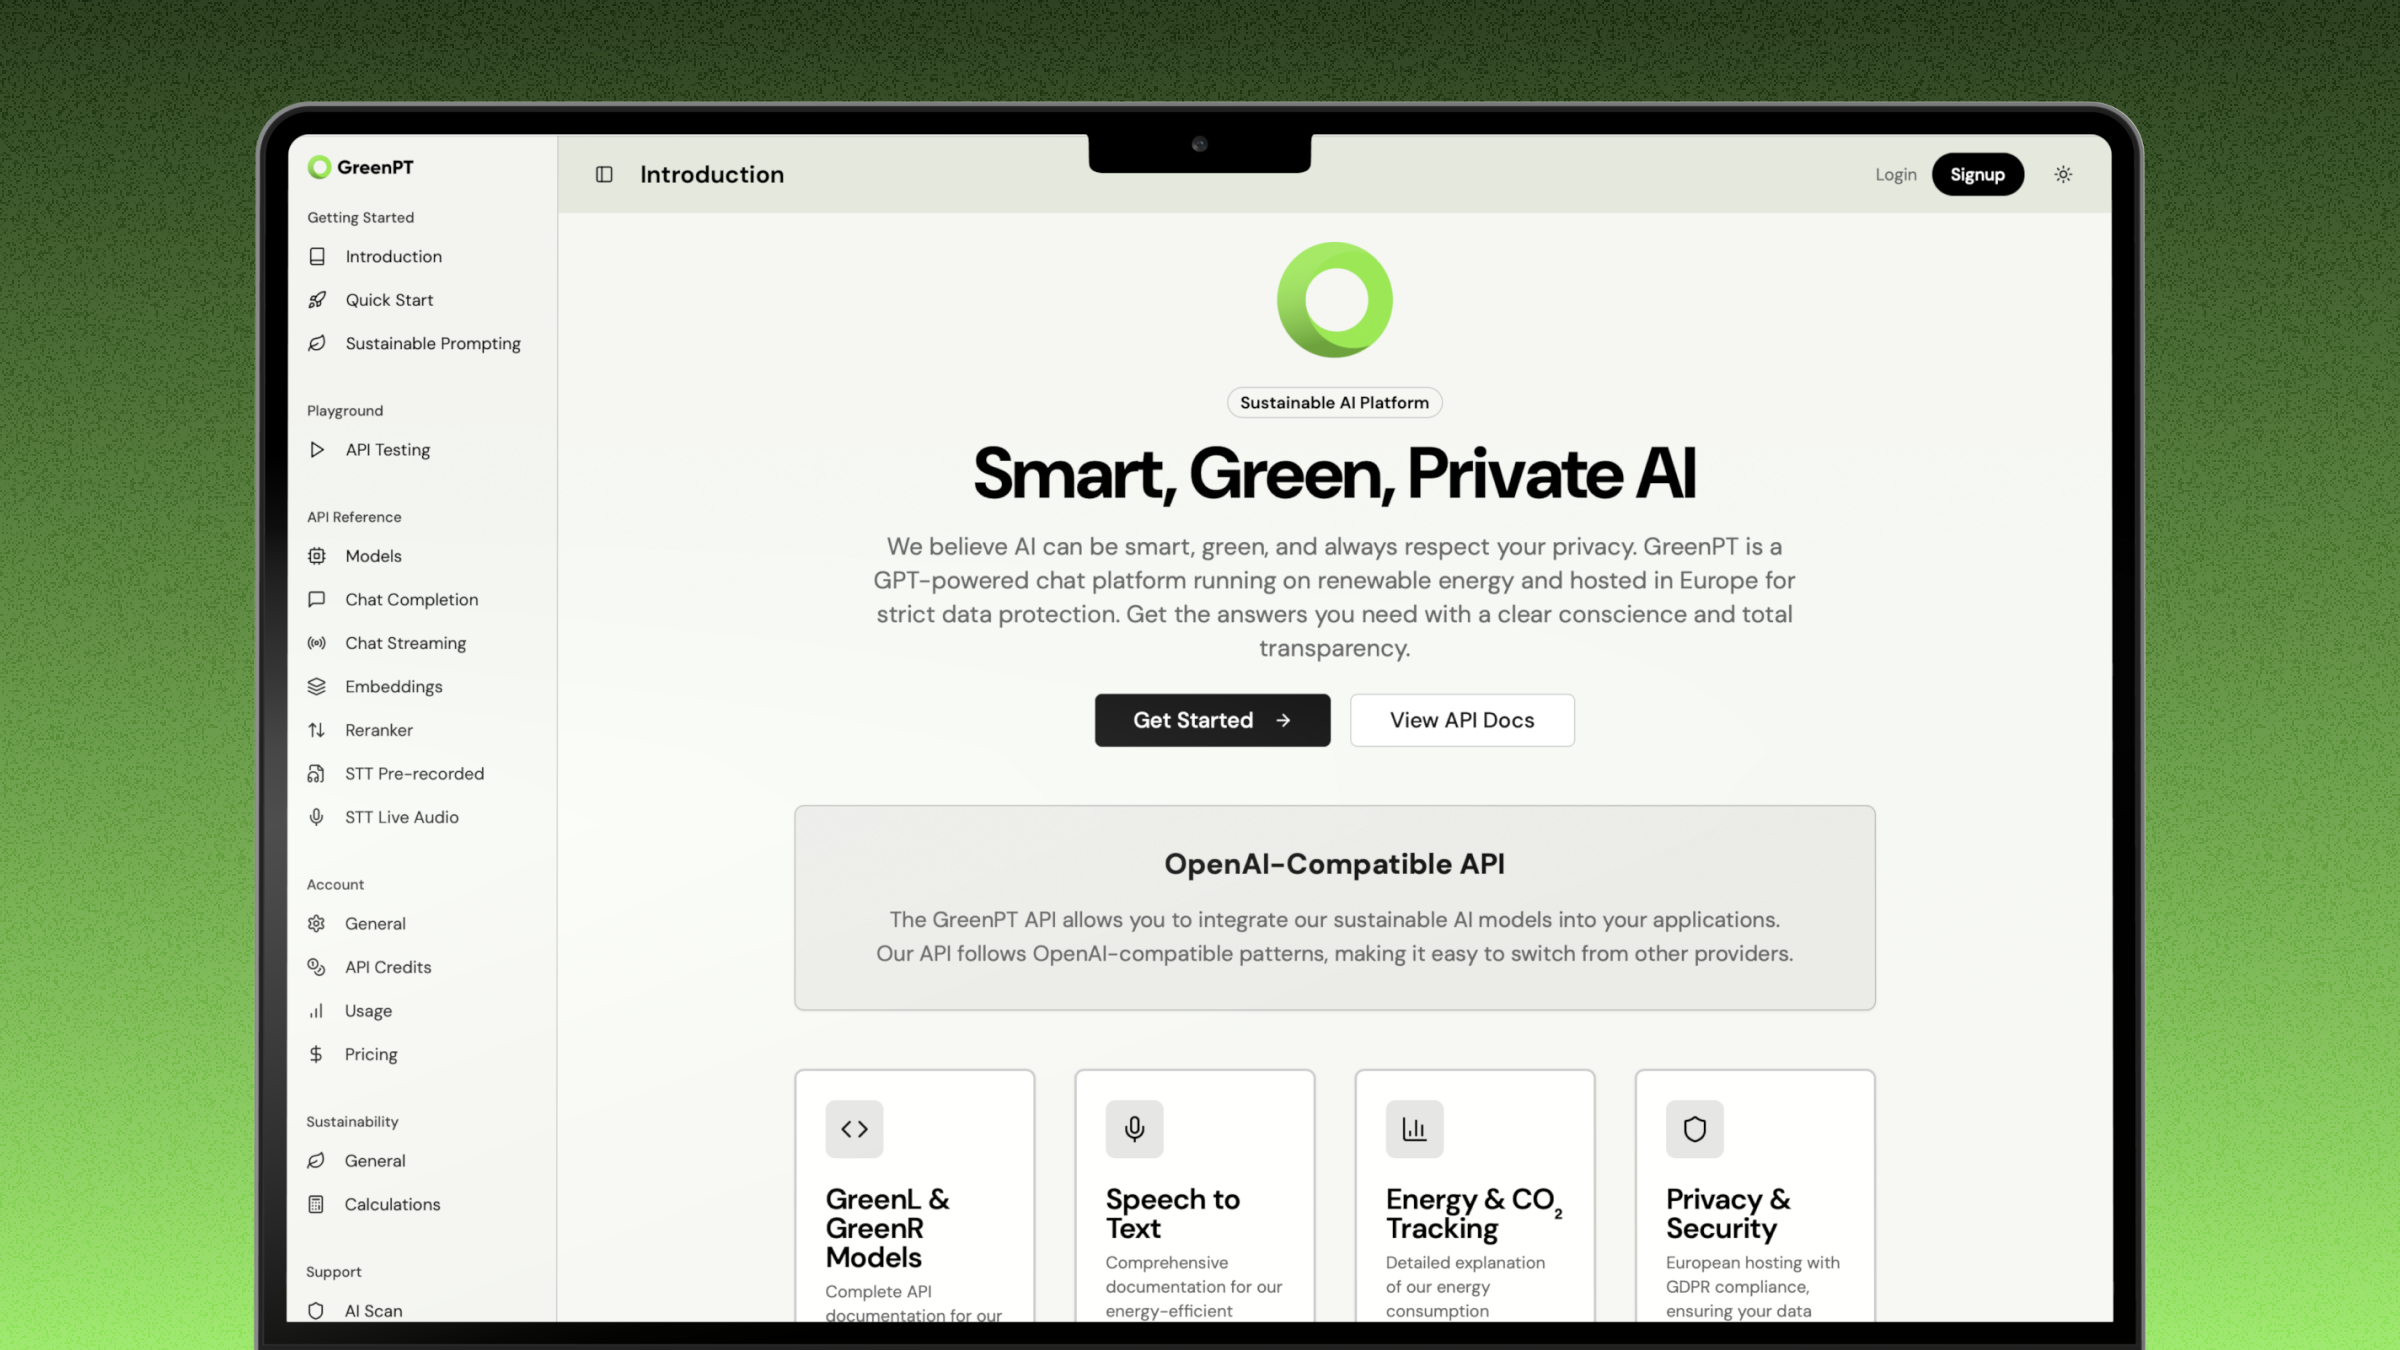Click the Login link
The width and height of the screenshot is (2400, 1350).
coord(1895,174)
